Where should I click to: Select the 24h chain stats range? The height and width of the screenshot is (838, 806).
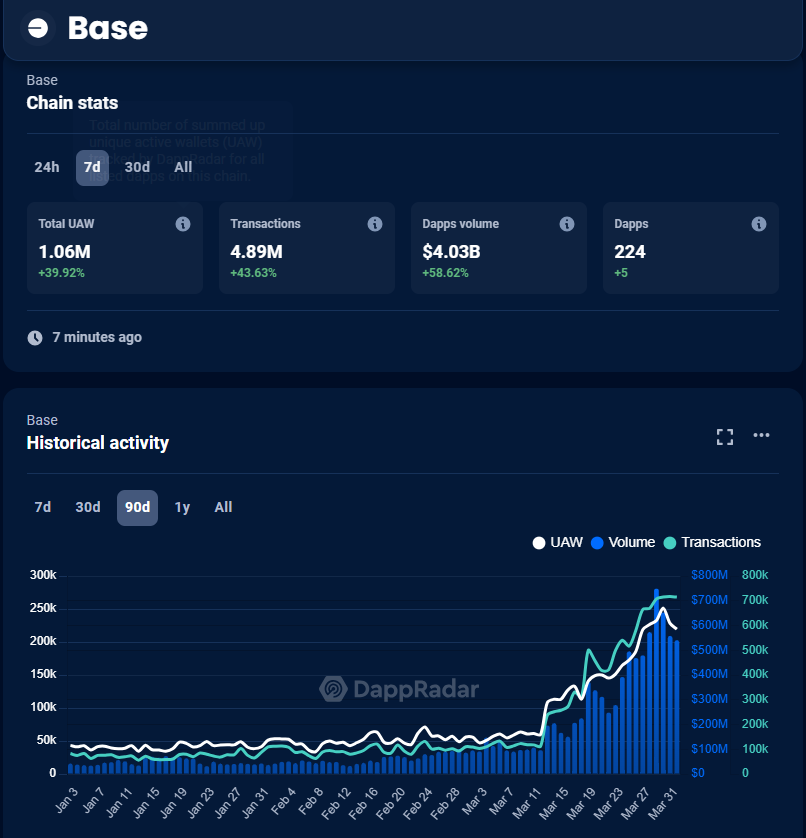tap(47, 167)
